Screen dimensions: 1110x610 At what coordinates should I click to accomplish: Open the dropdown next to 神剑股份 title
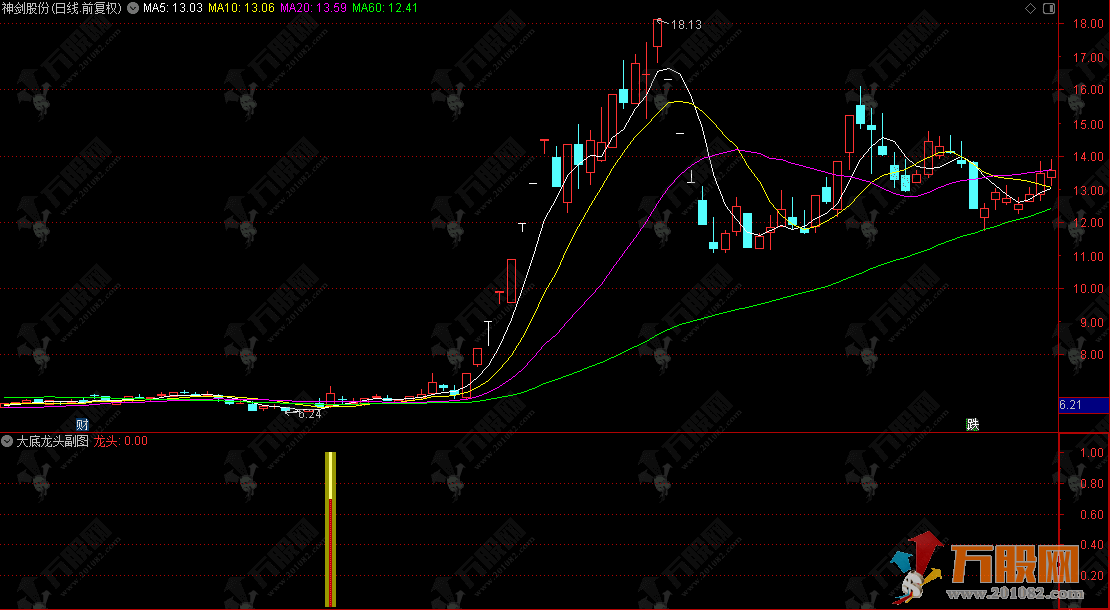[x=133, y=8]
